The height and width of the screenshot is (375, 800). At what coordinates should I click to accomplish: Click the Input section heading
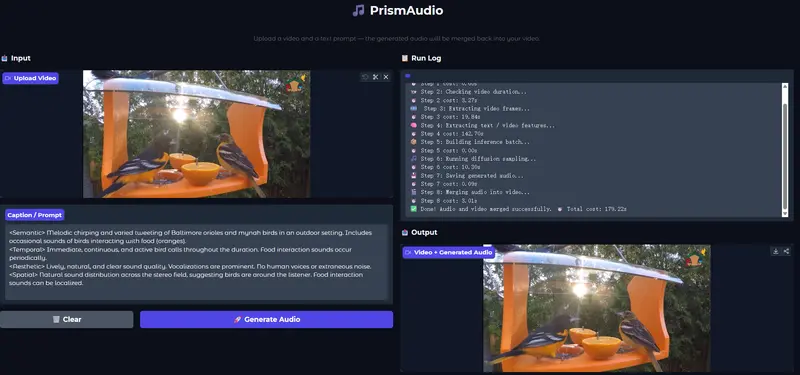click(x=20, y=58)
